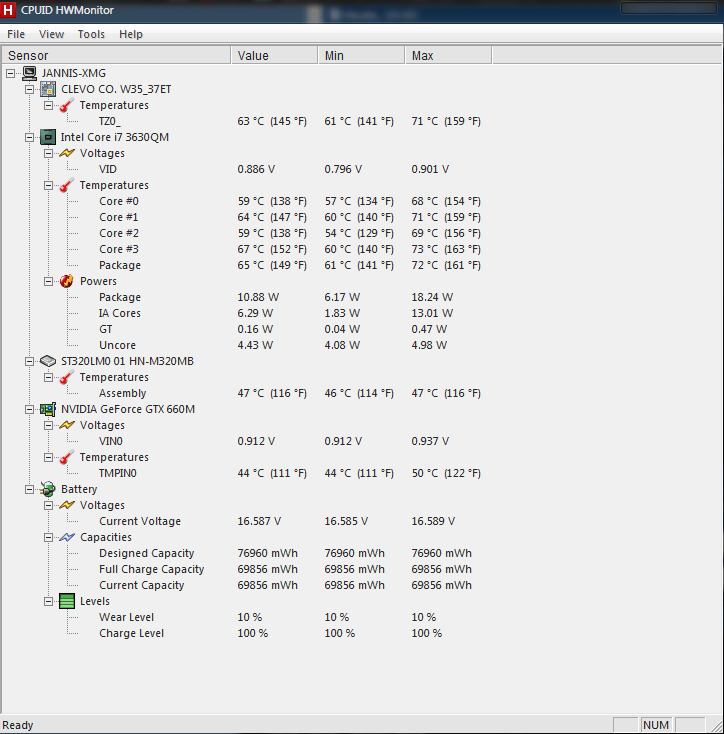The image size is (724, 734).
Task: Click the Max column header
Action: click(449, 55)
